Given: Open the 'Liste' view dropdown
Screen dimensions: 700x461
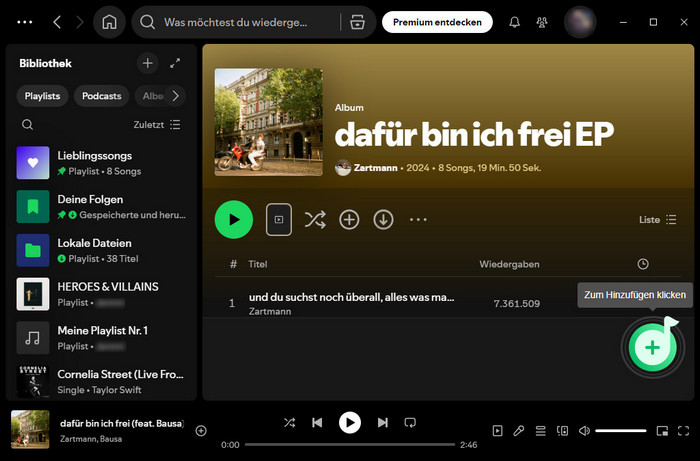Looking at the screenshot, I should [658, 220].
